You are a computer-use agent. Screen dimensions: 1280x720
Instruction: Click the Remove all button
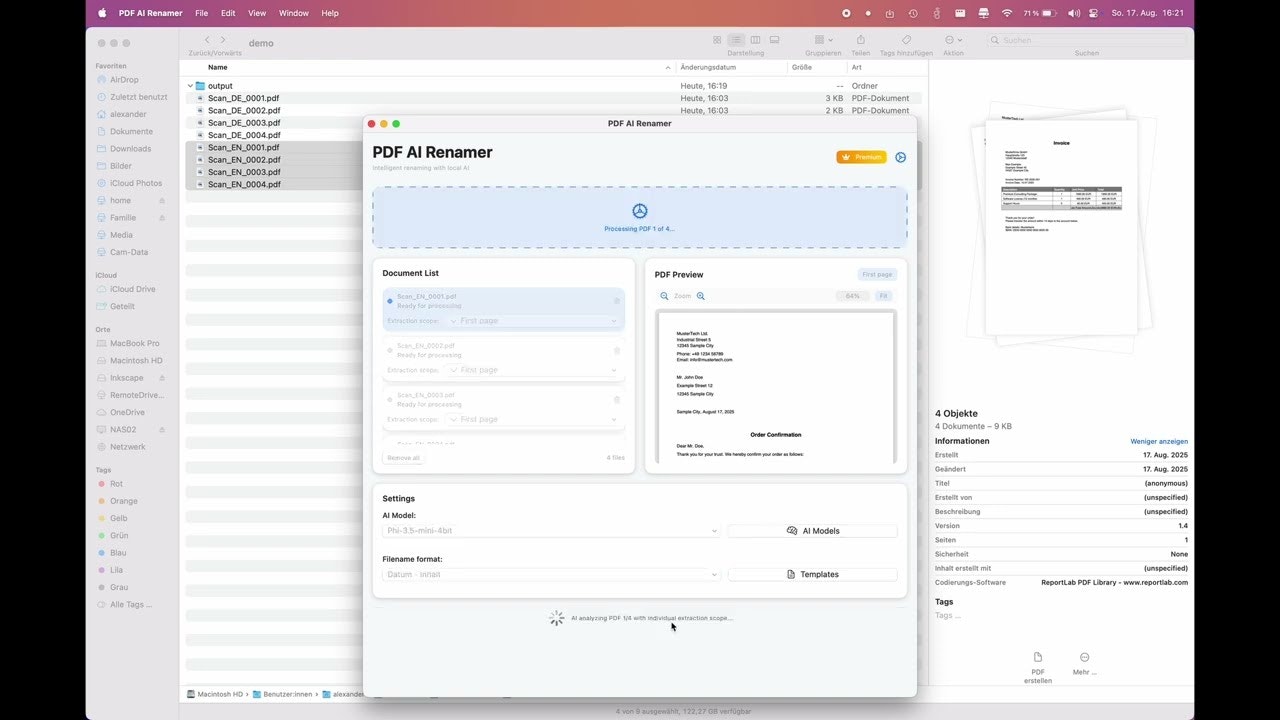click(x=404, y=458)
